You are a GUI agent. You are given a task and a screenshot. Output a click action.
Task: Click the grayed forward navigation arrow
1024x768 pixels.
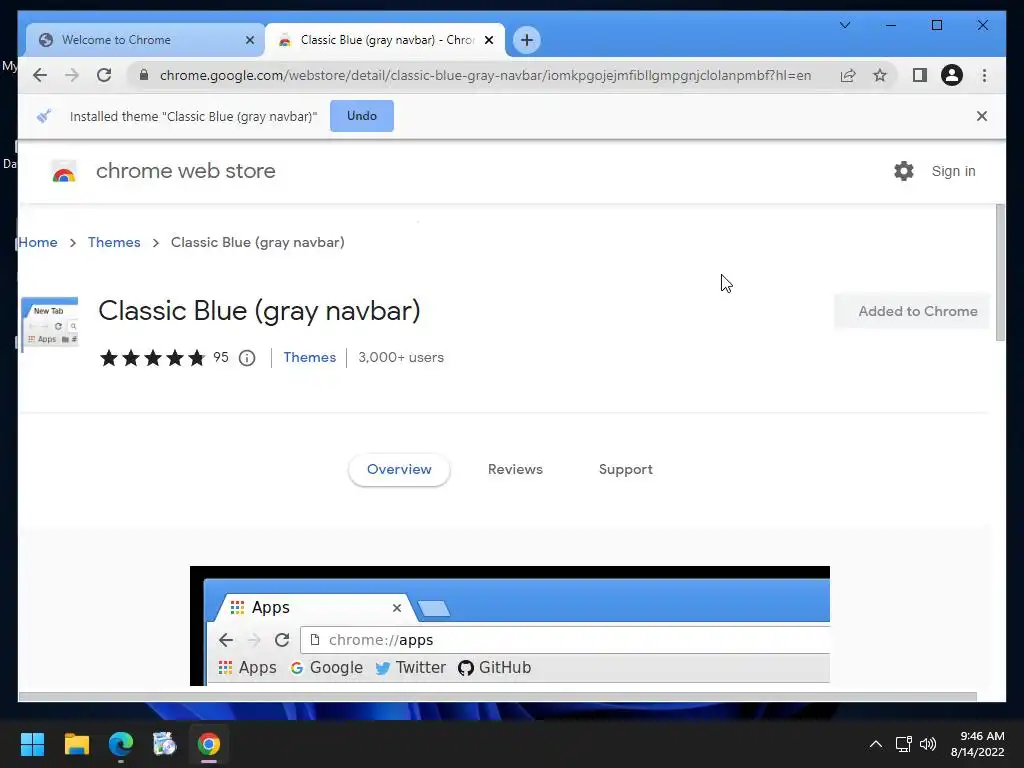(x=72, y=75)
